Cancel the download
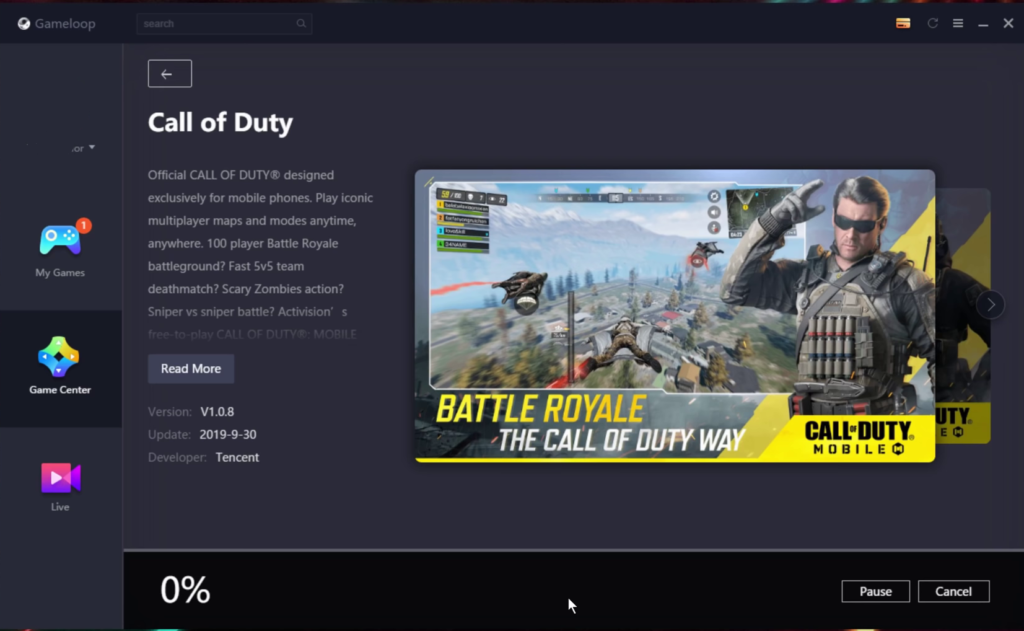Viewport: 1024px width, 631px height. (x=953, y=591)
